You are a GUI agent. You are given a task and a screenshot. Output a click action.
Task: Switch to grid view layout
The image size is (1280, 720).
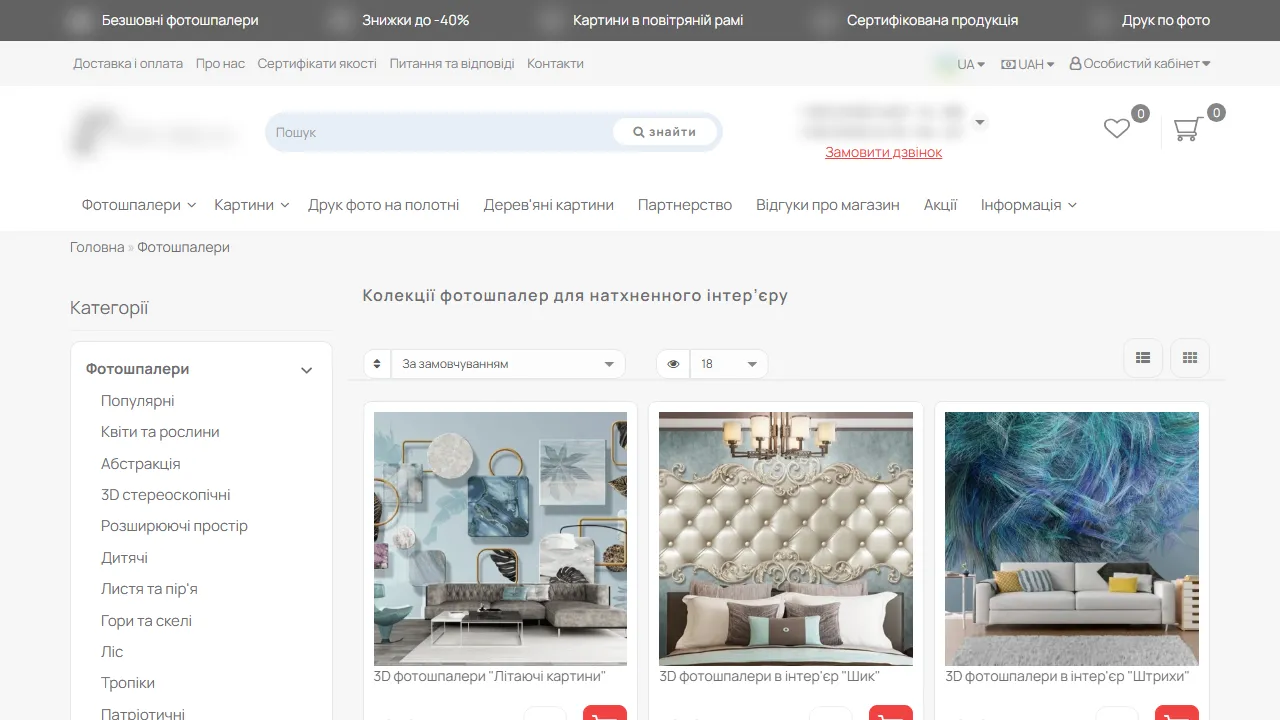click(1190, 358)
